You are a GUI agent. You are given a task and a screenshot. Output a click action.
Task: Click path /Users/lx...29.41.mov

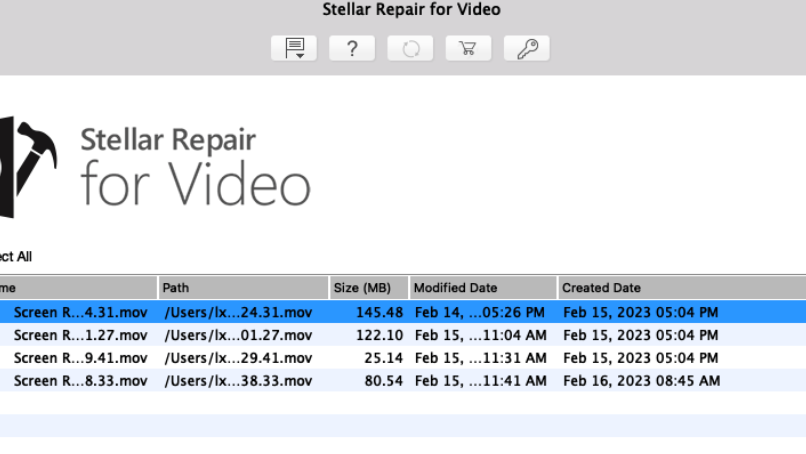[x=238, y=358]
